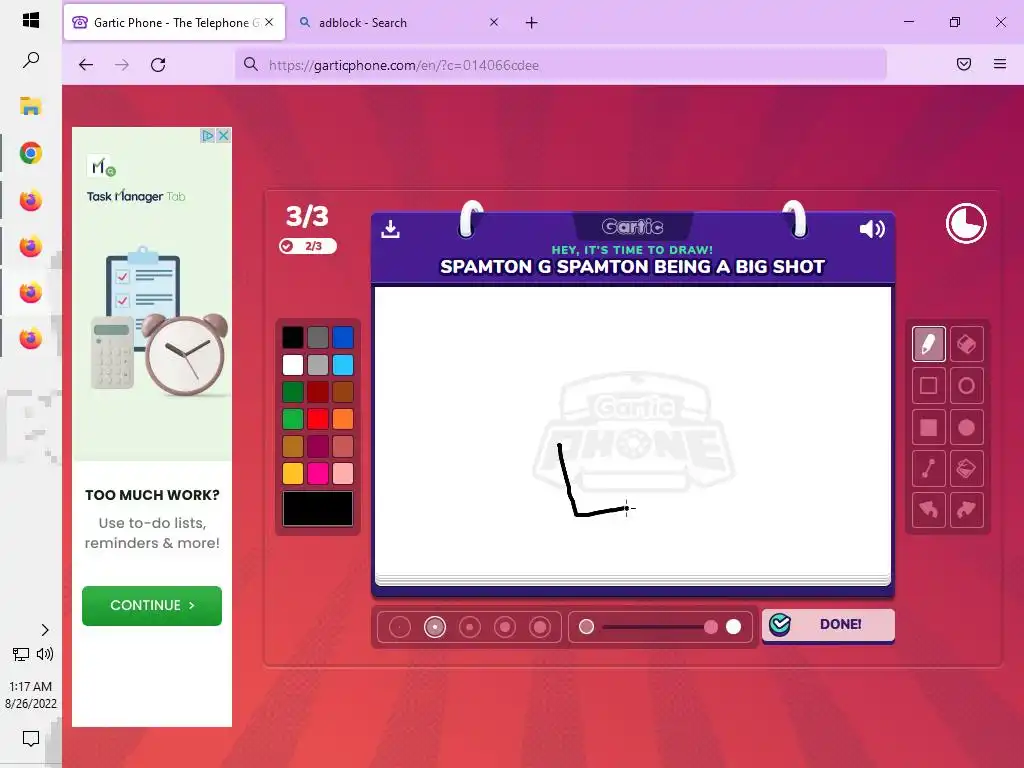This screenshot has height=768, width=1024.
Task: Select the line tool
Action: 928,468
